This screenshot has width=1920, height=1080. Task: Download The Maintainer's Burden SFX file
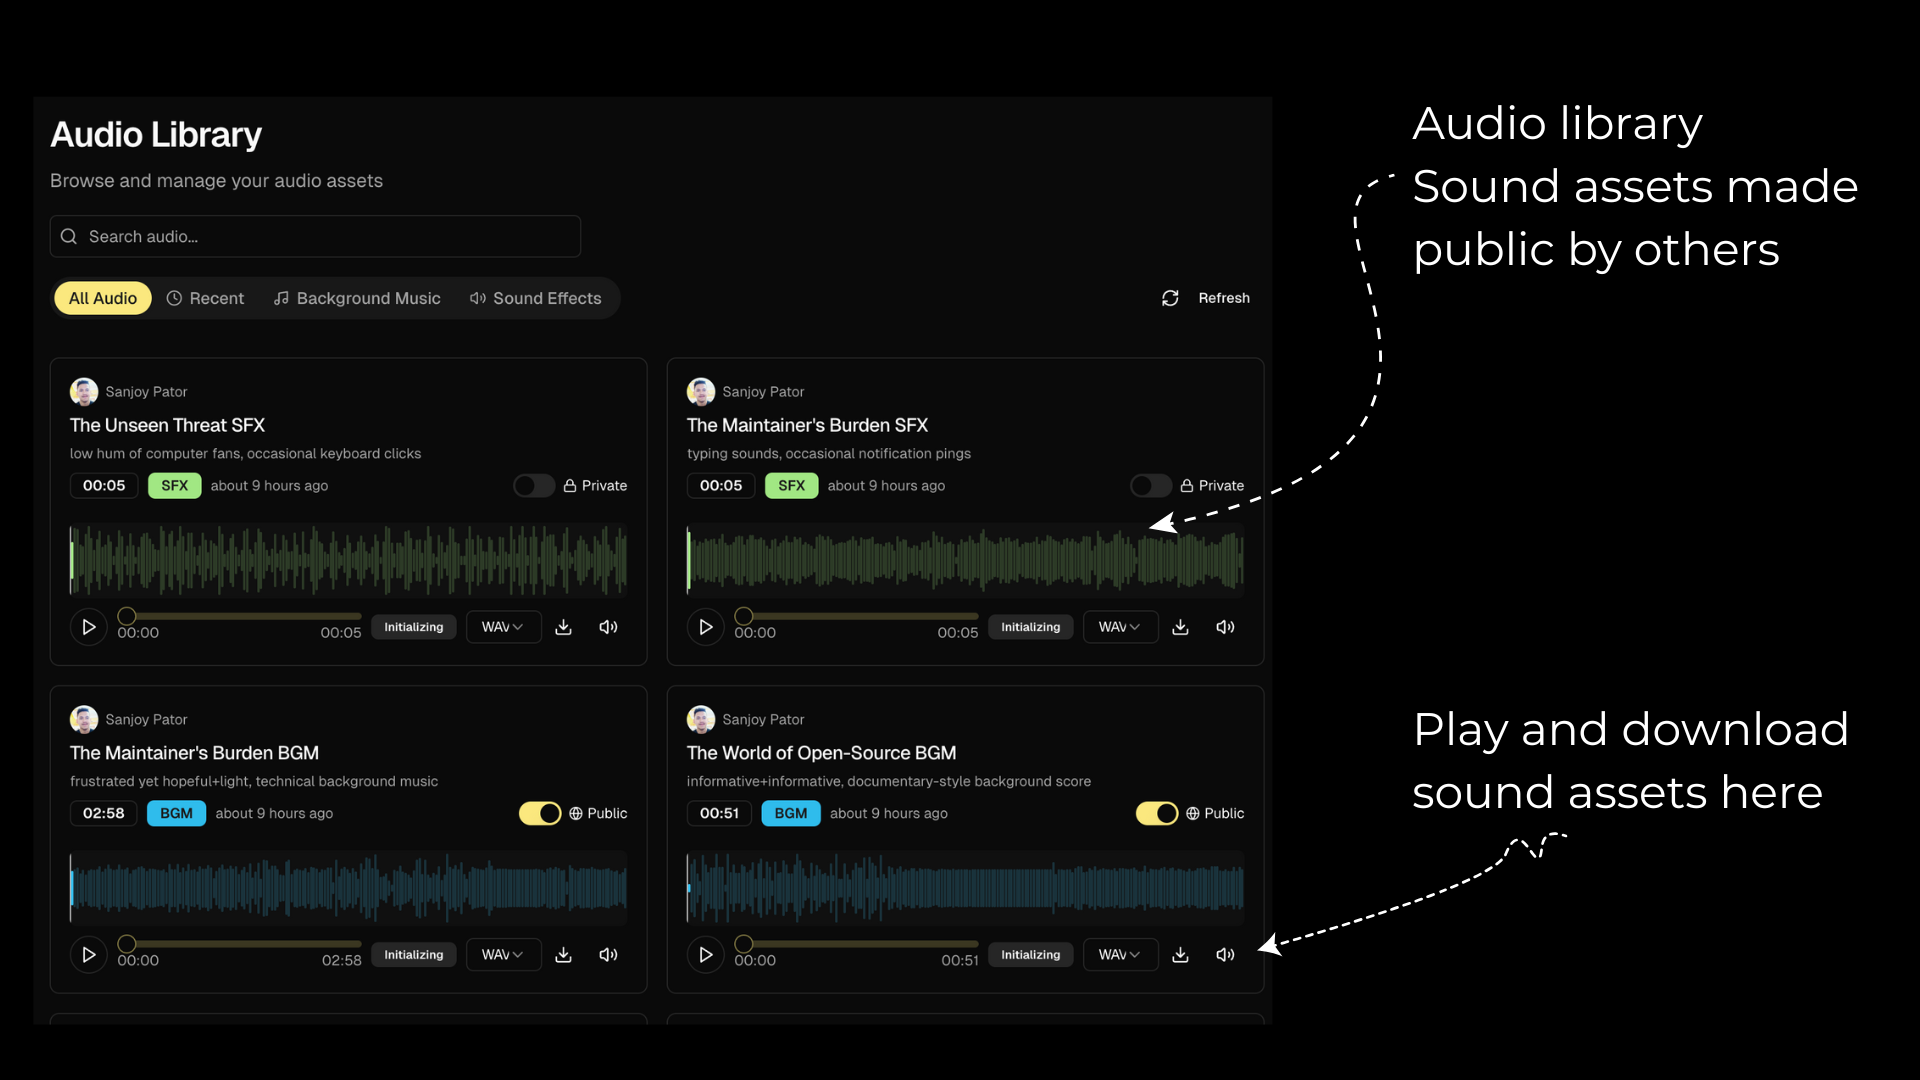1180,627
